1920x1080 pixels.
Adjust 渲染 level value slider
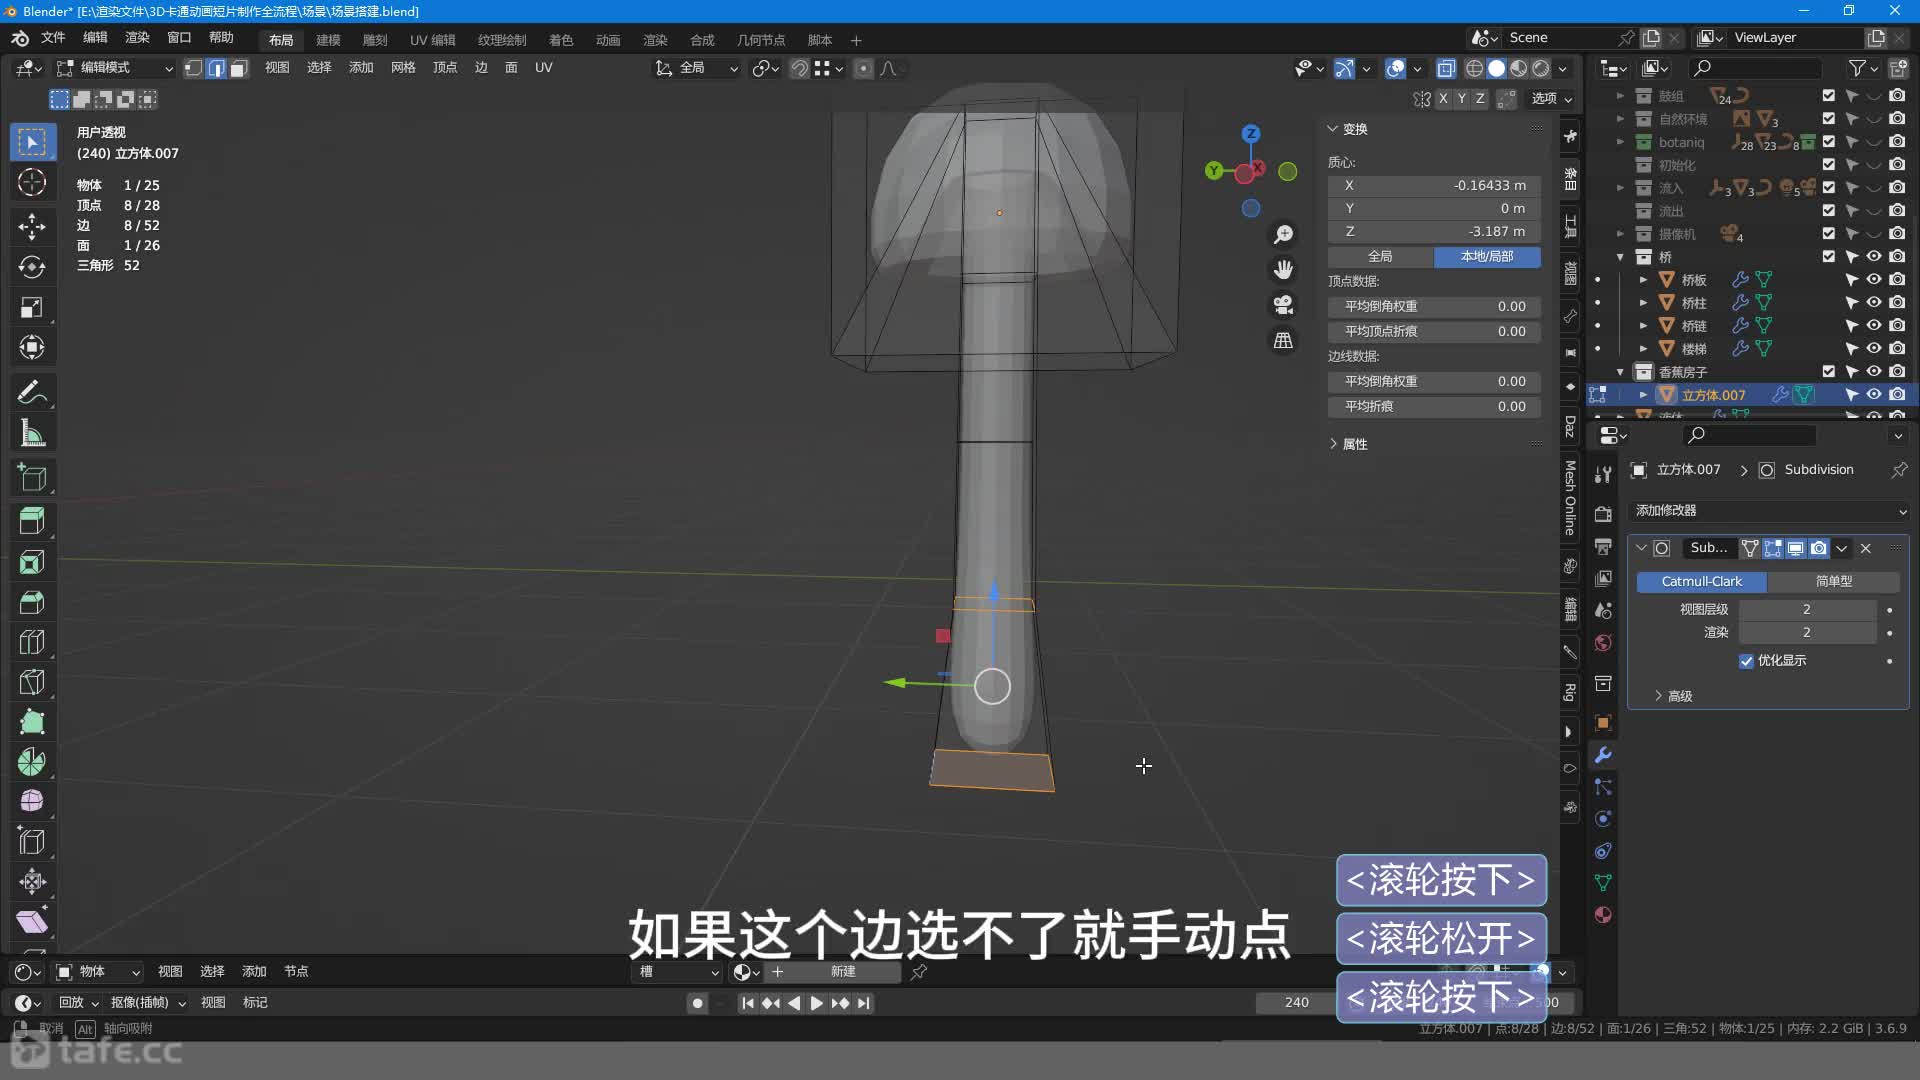[x=1807, y=632]
